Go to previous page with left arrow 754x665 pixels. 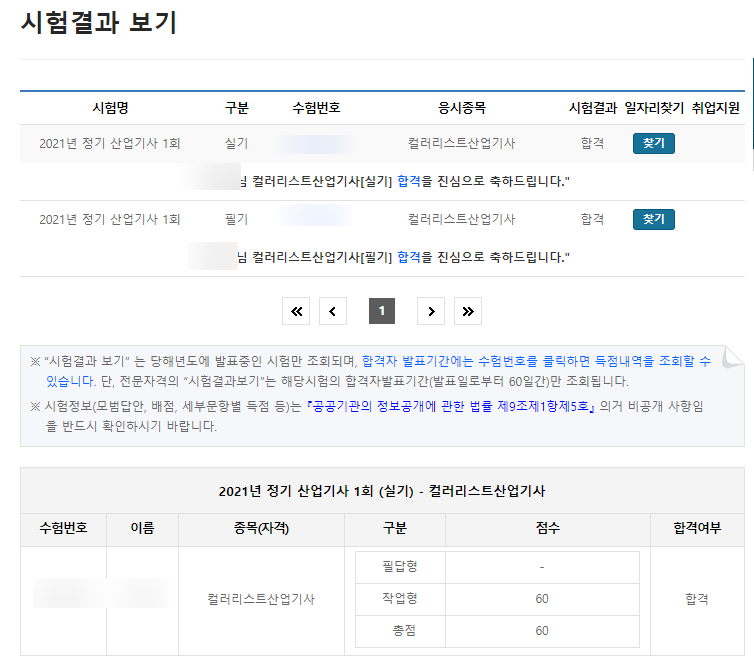point(333,311)
